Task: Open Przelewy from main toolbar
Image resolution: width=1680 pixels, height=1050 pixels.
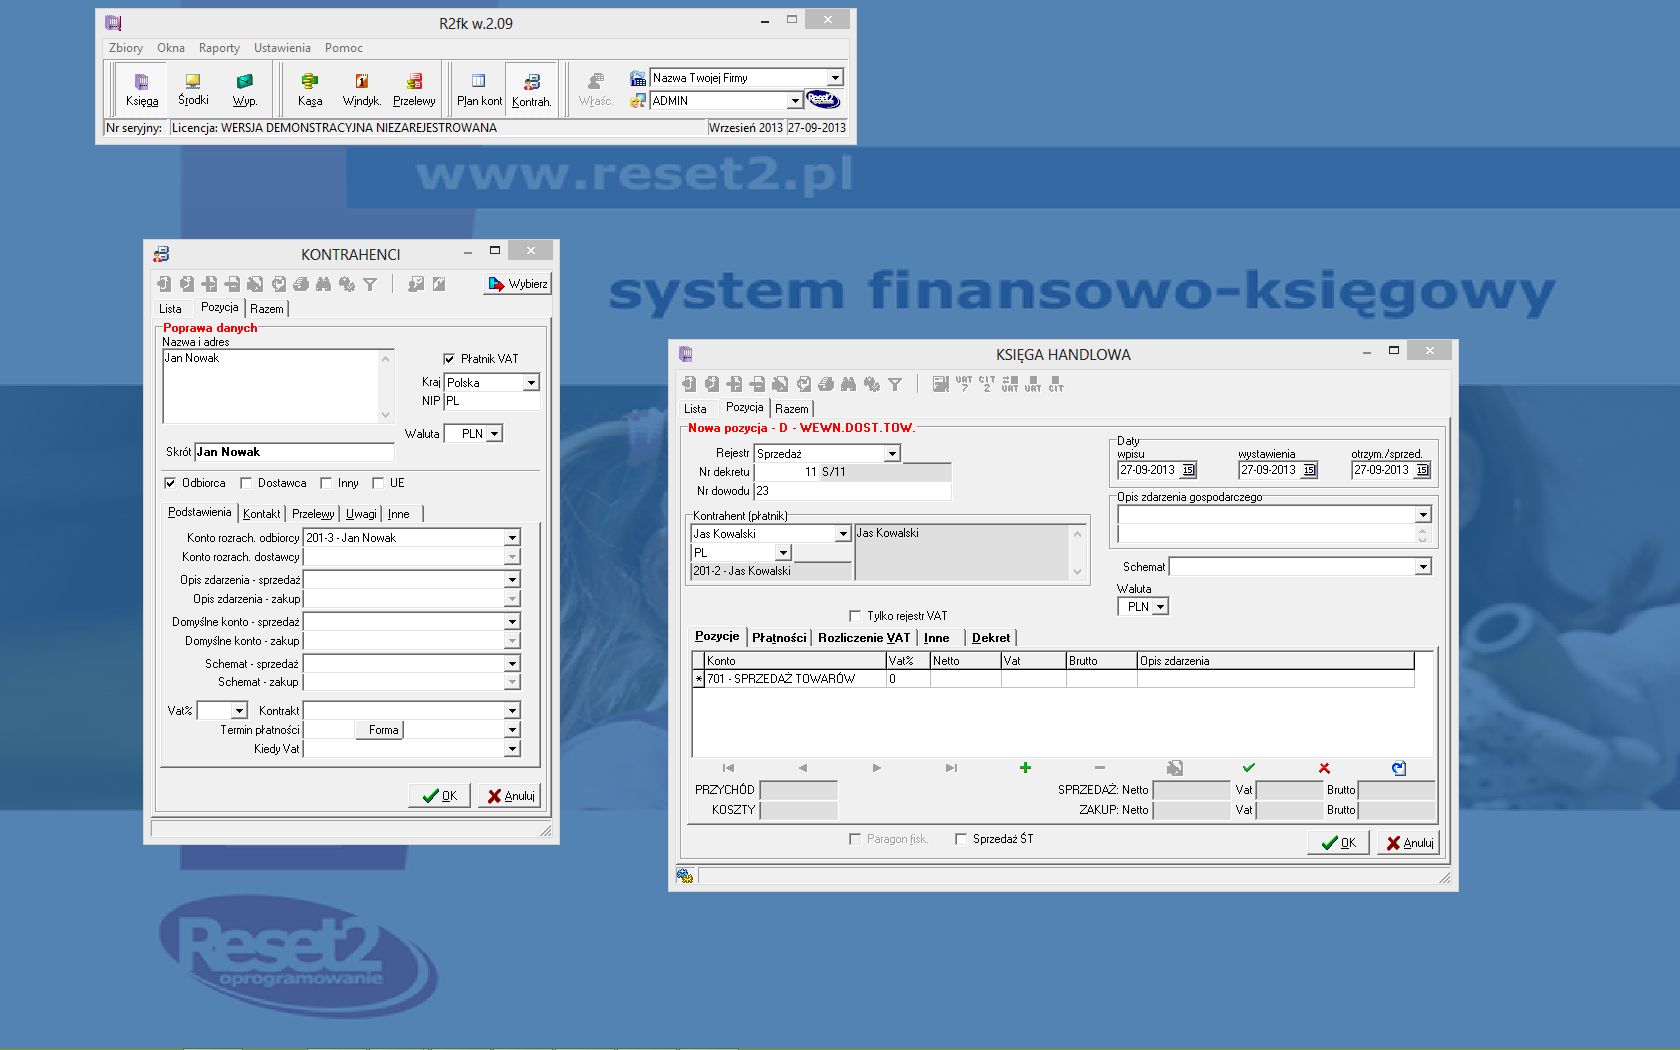Action: pos(414,89)
